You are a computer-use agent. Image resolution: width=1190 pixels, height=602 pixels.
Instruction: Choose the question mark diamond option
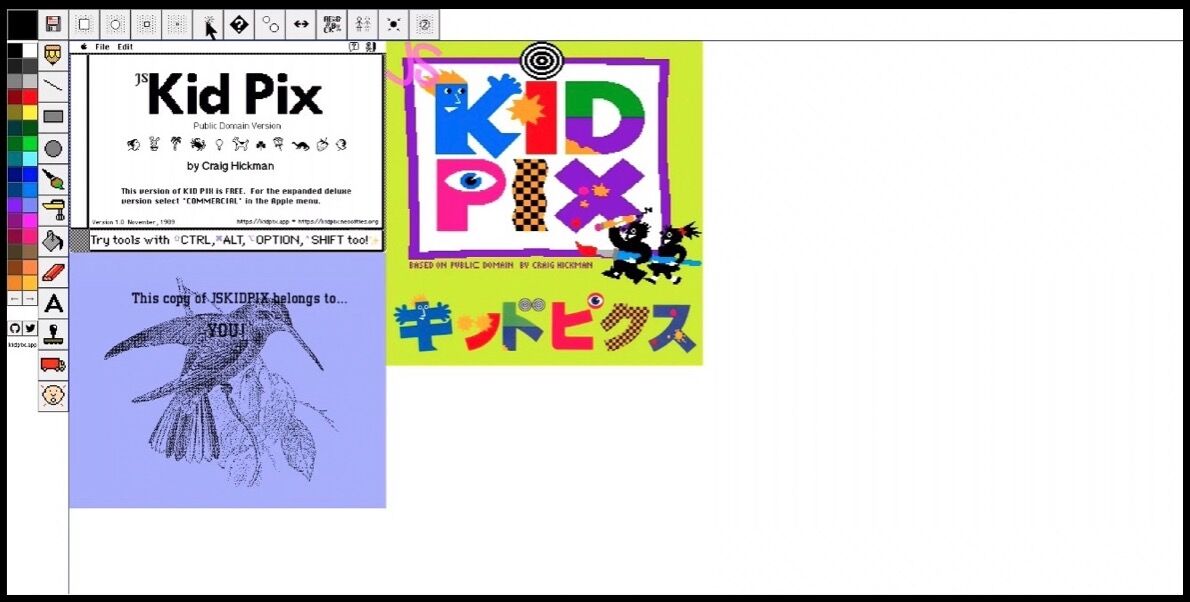pyautogui.click(x=239, y=24)
